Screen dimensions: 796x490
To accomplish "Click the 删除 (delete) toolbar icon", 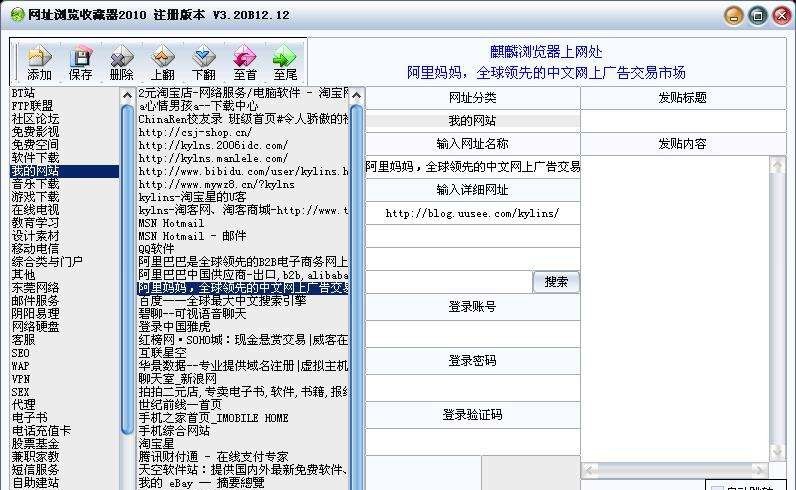I will 122,63.
